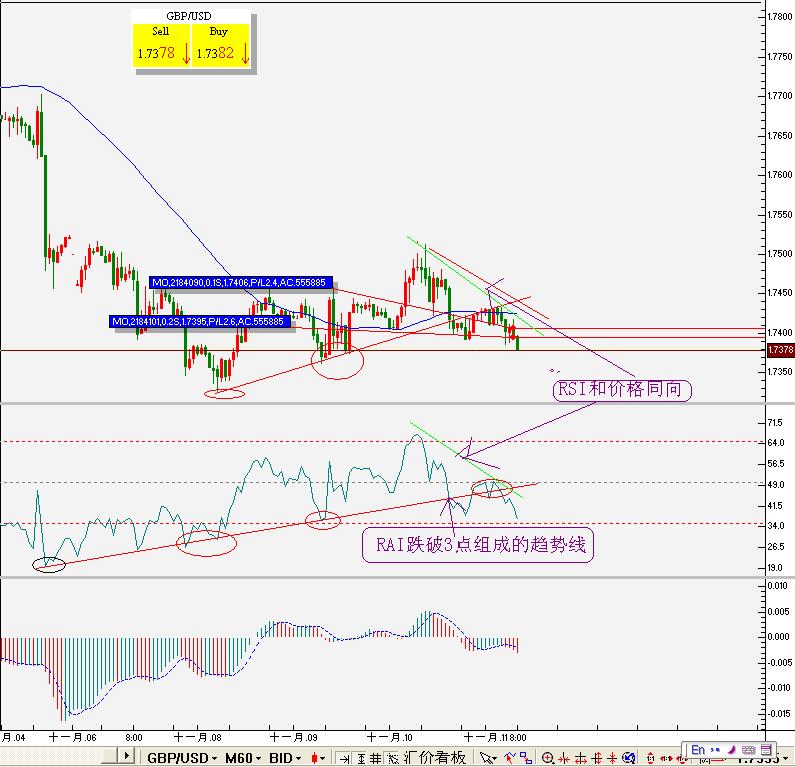Click the En language indicator on IME bar
The height and width of the screenshot is (767, 795).
pyautogui.click(x=698, y=750)
